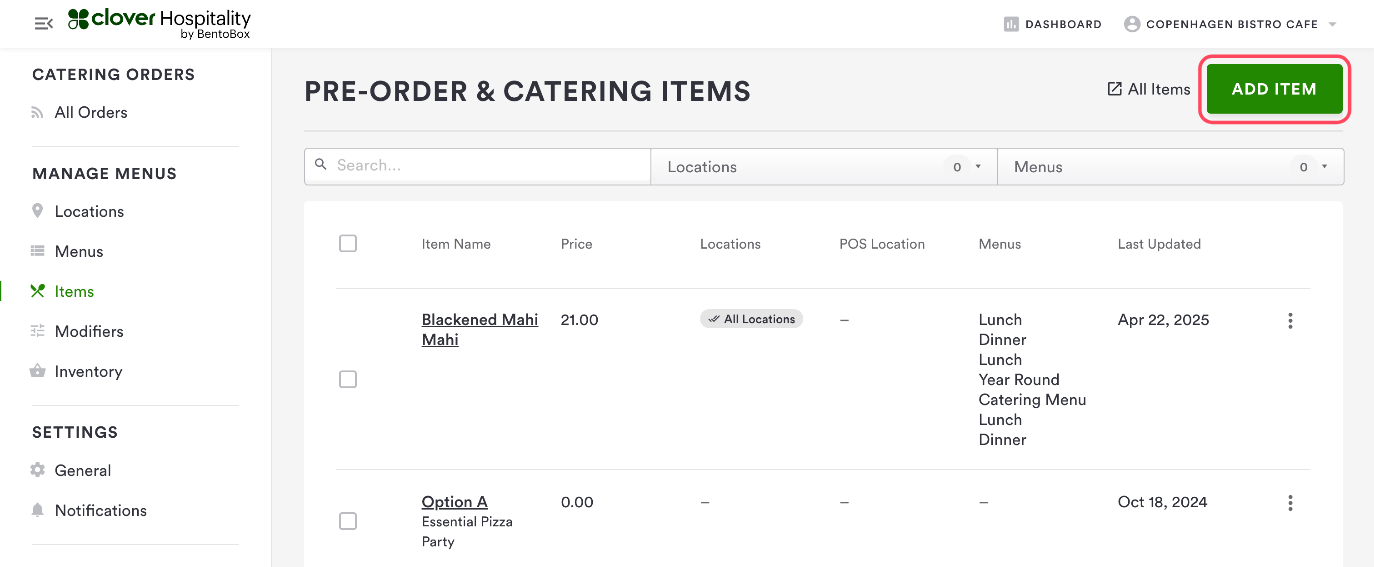Open the Dashboard chart icon
Screen dimensions: 1374x567
pos(1011,24)
